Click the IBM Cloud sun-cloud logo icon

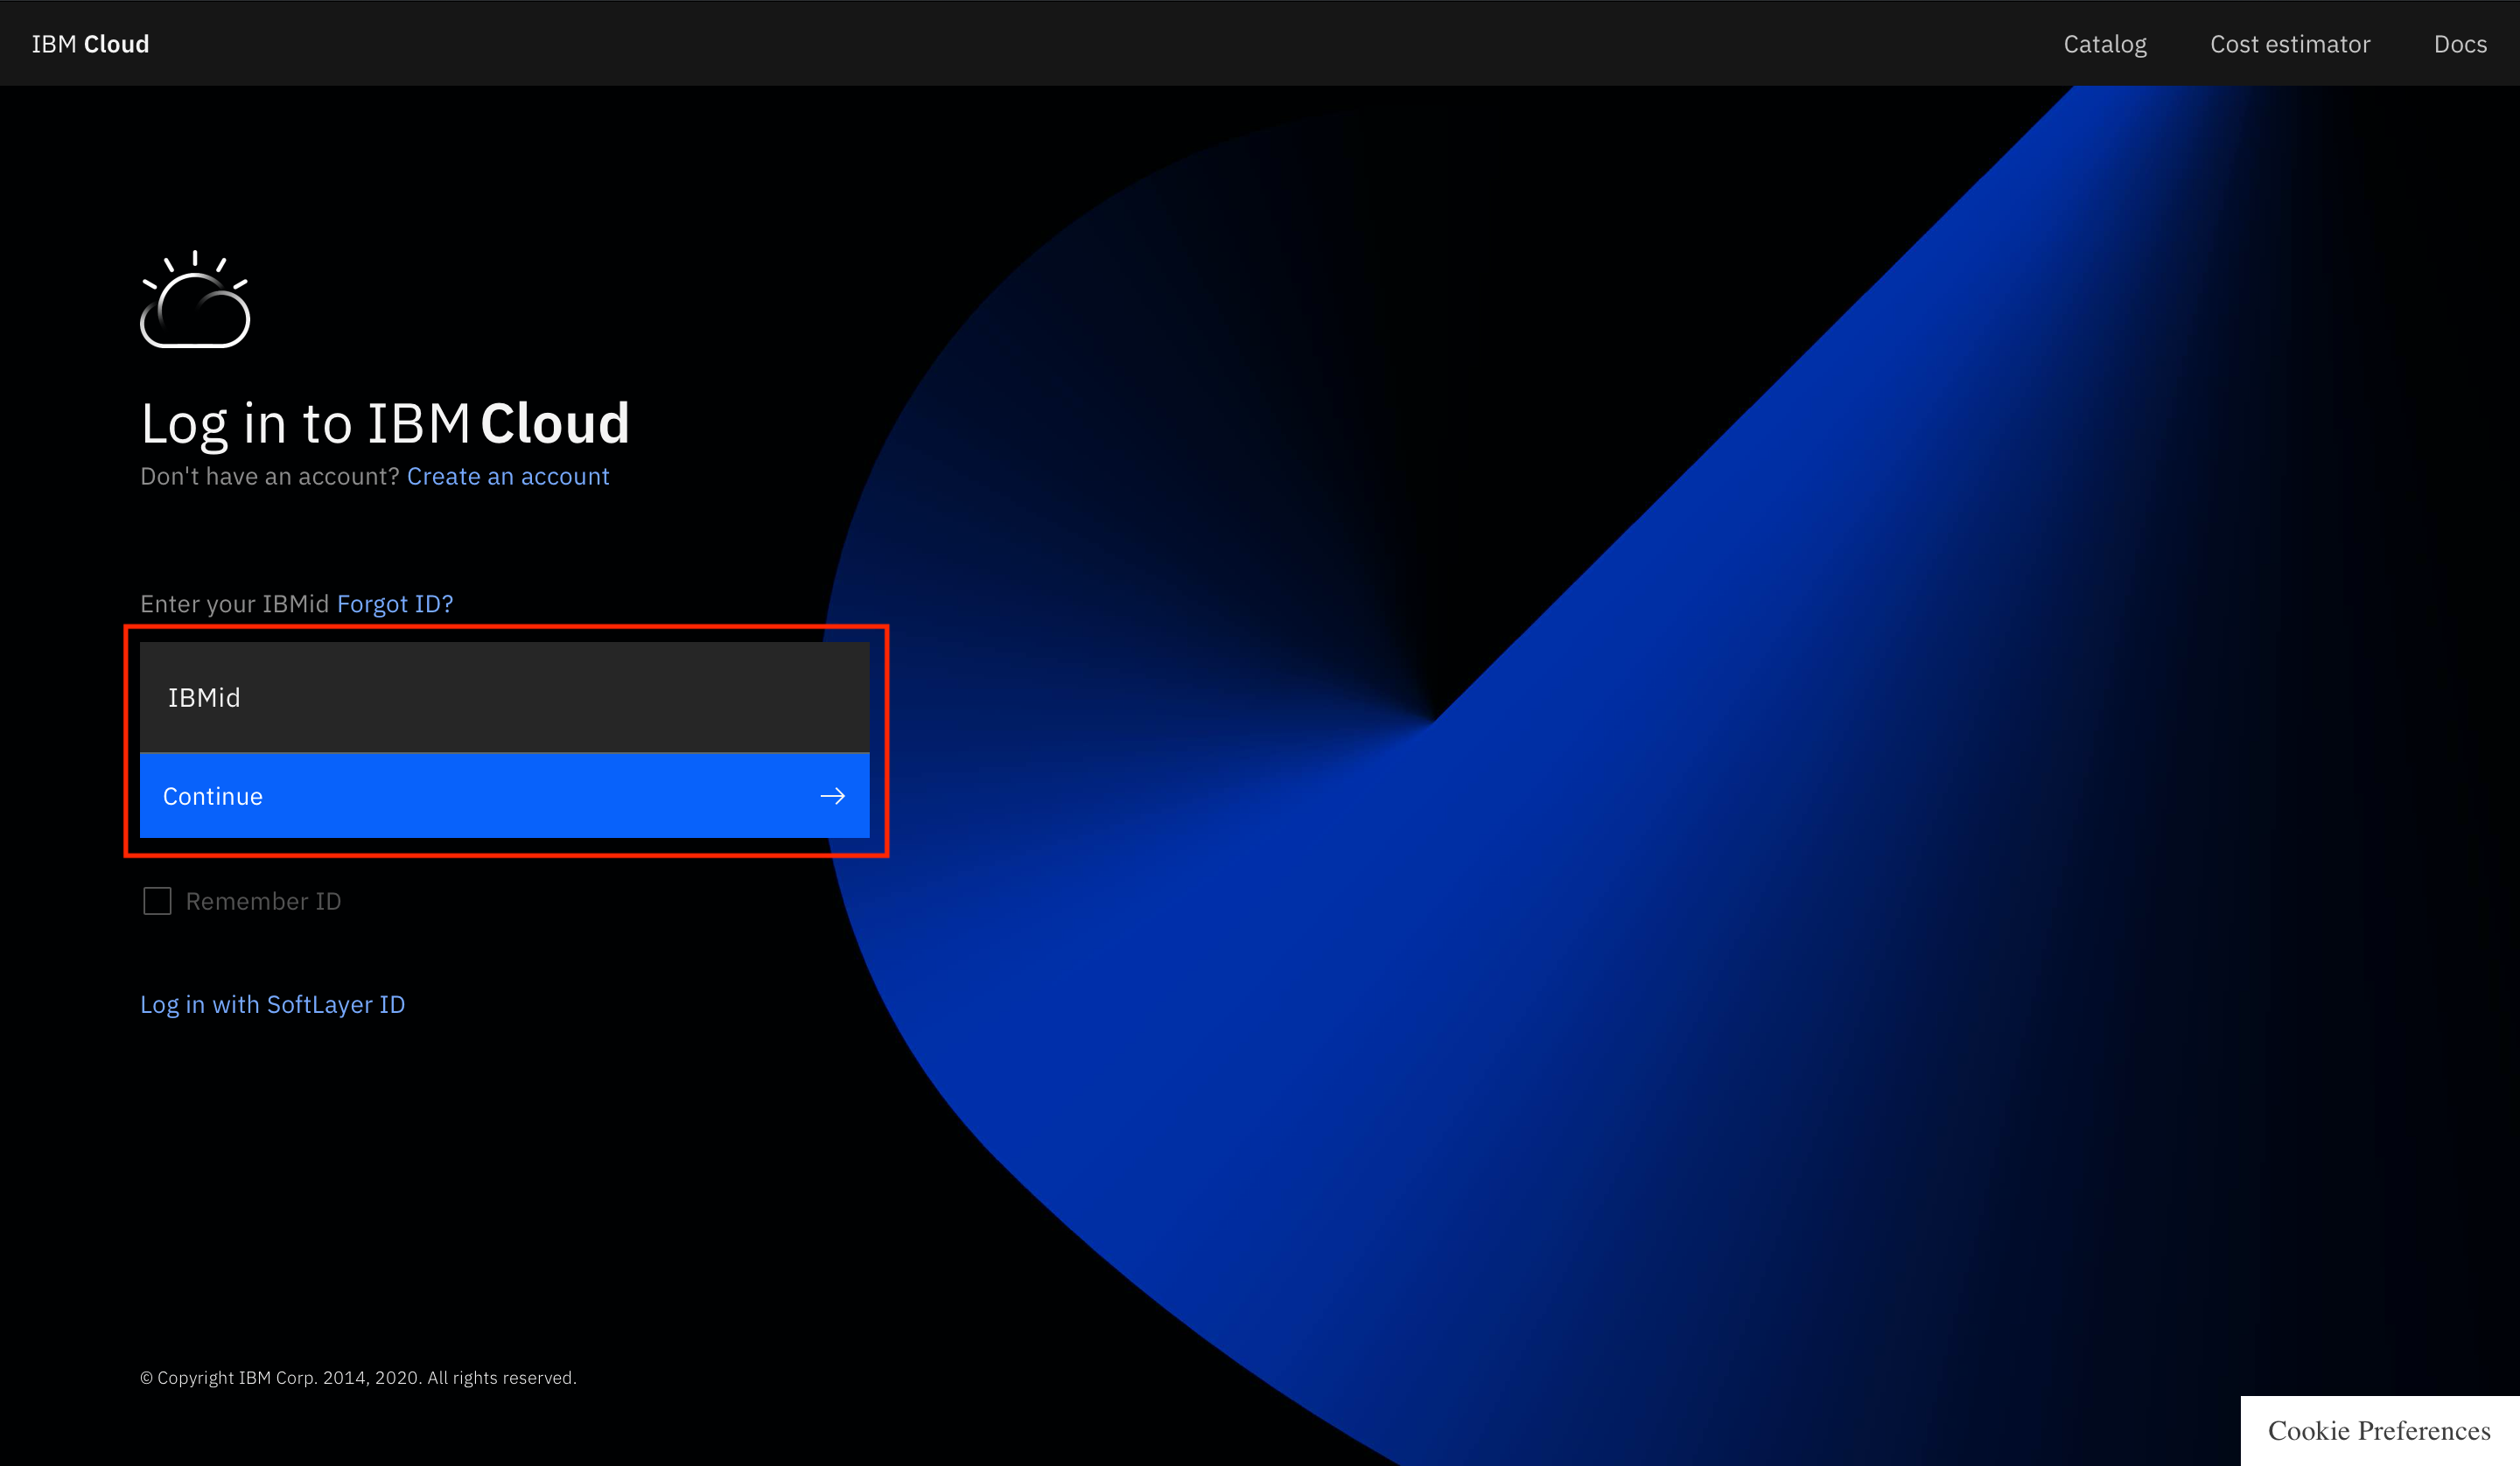click(x=195, y=300)
